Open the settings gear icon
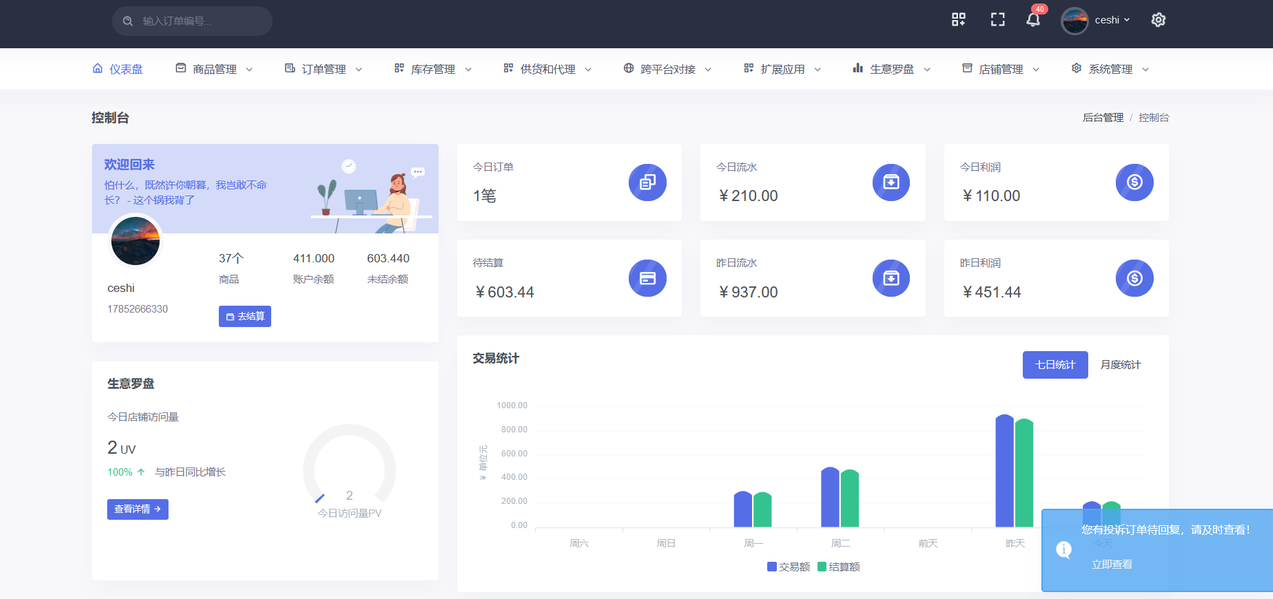This screenshot has height=599, width=1273. [x=1158, y=20]
